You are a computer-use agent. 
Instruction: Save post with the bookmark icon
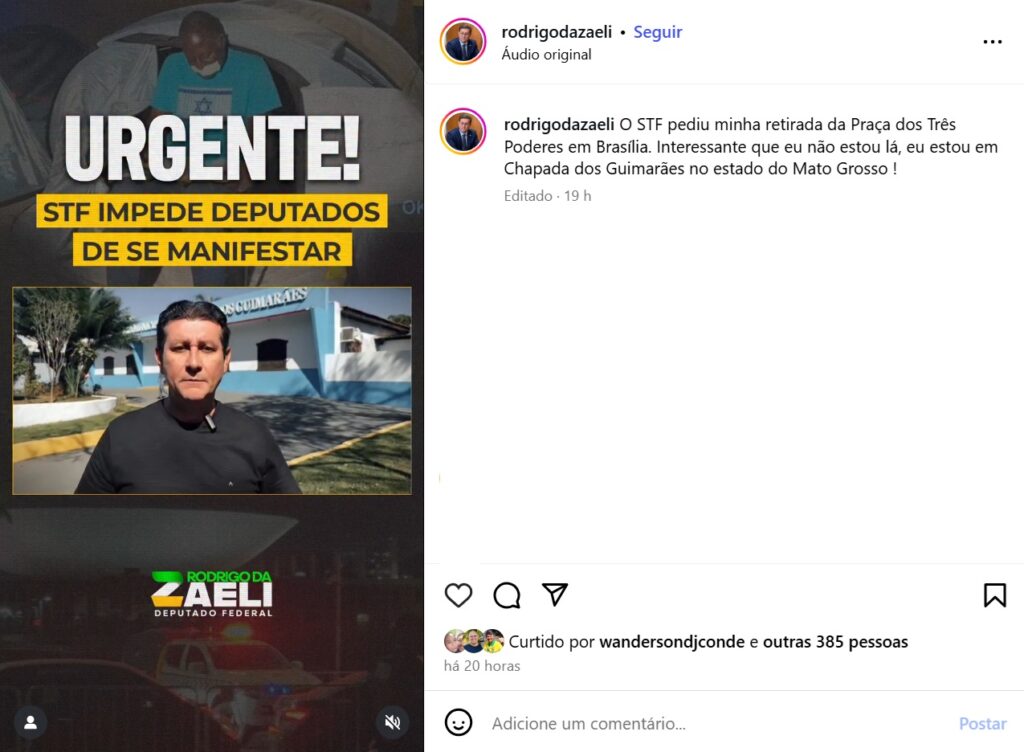[x=995, y=595]
